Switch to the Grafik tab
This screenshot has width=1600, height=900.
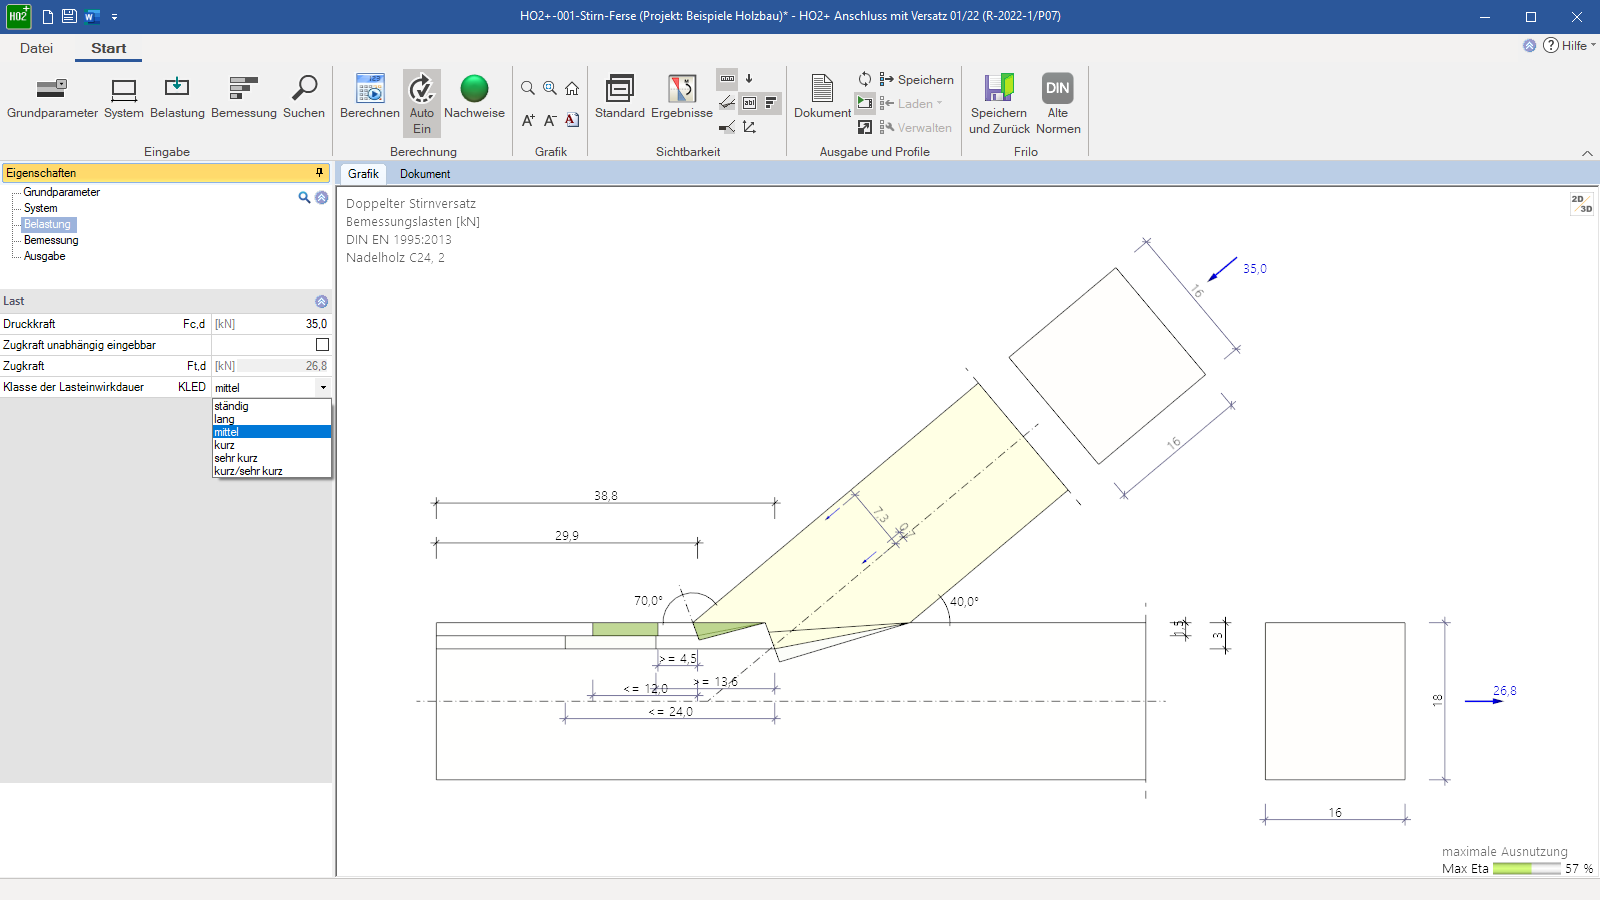(x=363, y=173)
